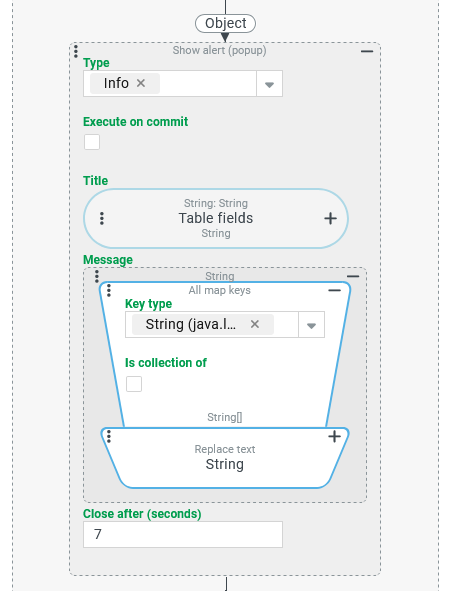Select the Table fields title block

tap(216, 218)
